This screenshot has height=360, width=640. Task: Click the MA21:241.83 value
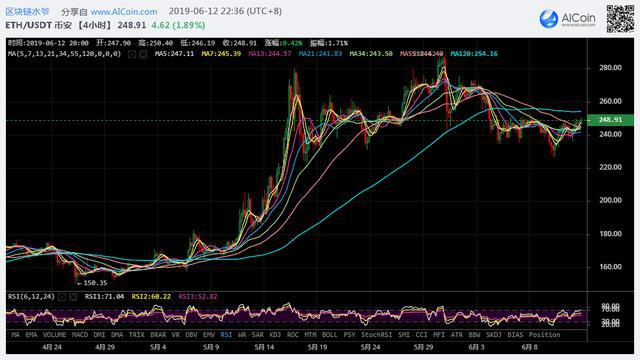click(320, 54)
